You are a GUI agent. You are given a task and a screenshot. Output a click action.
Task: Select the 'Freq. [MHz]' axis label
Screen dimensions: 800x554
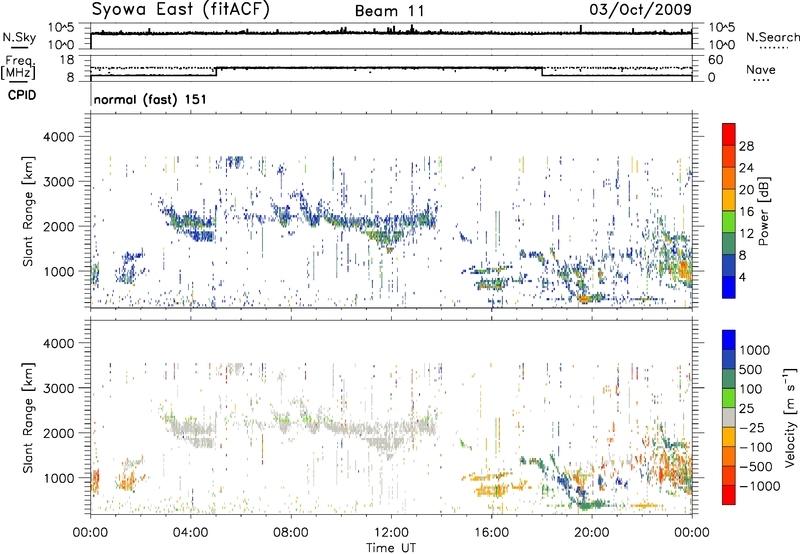[19, 68]
